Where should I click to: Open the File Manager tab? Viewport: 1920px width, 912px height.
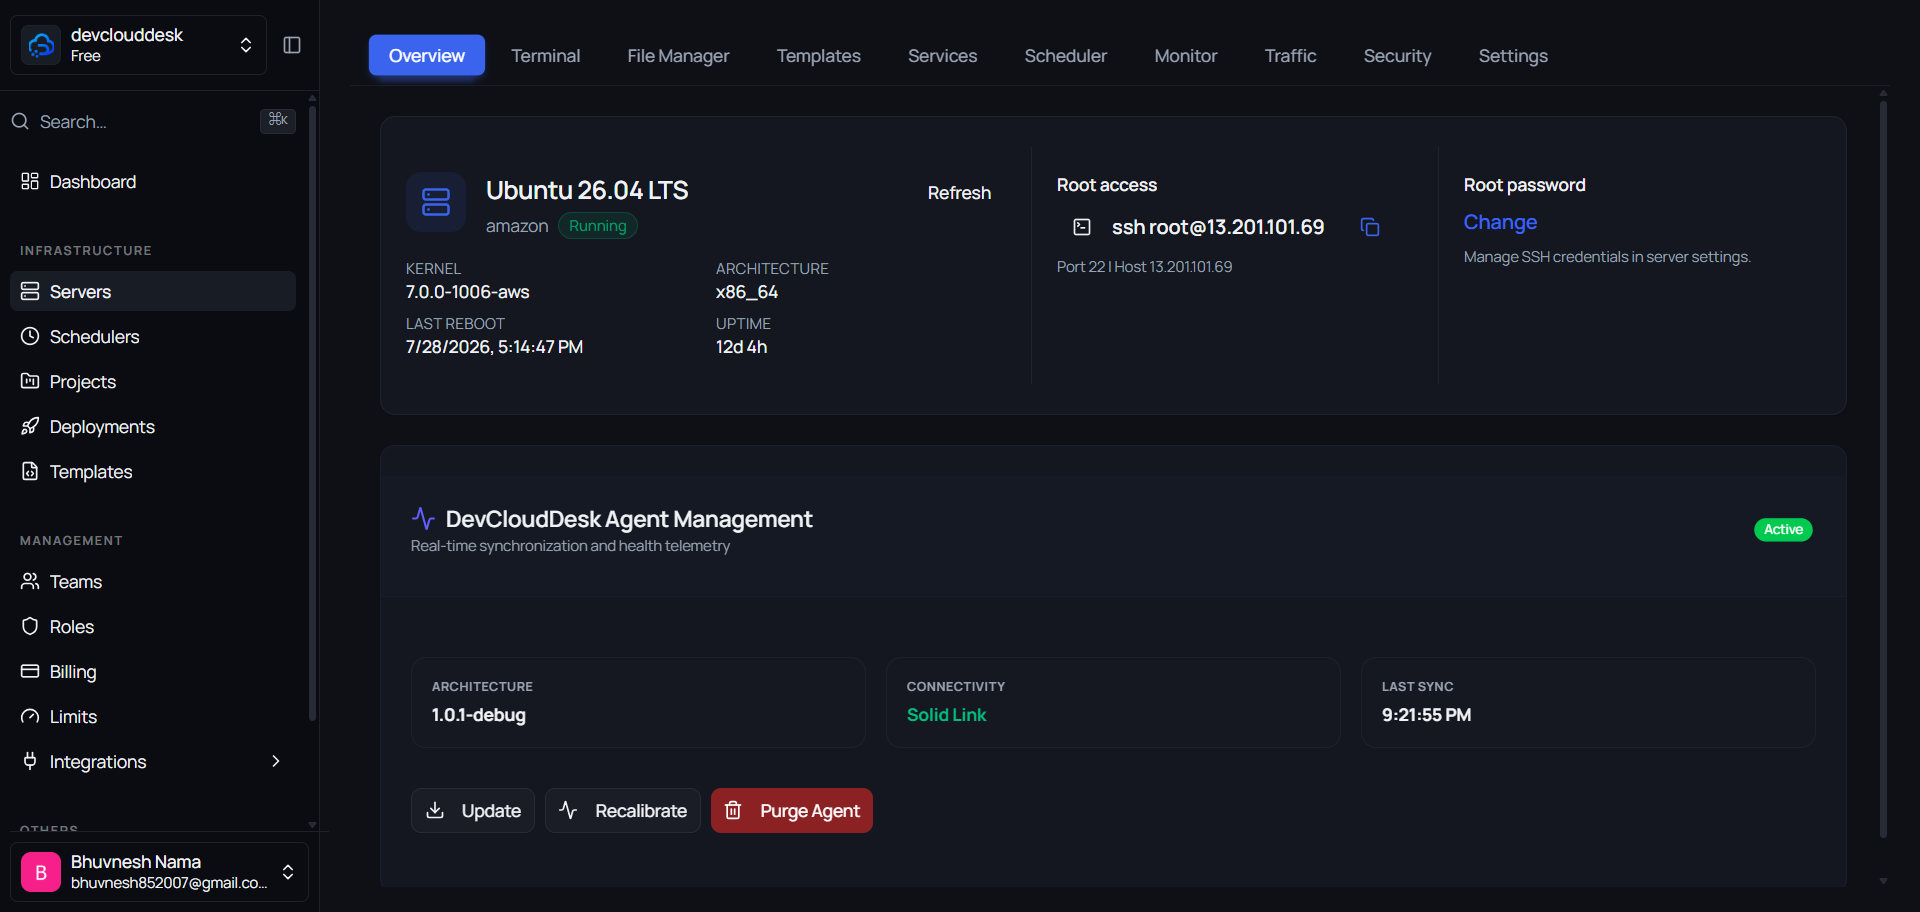click(679, 55)
